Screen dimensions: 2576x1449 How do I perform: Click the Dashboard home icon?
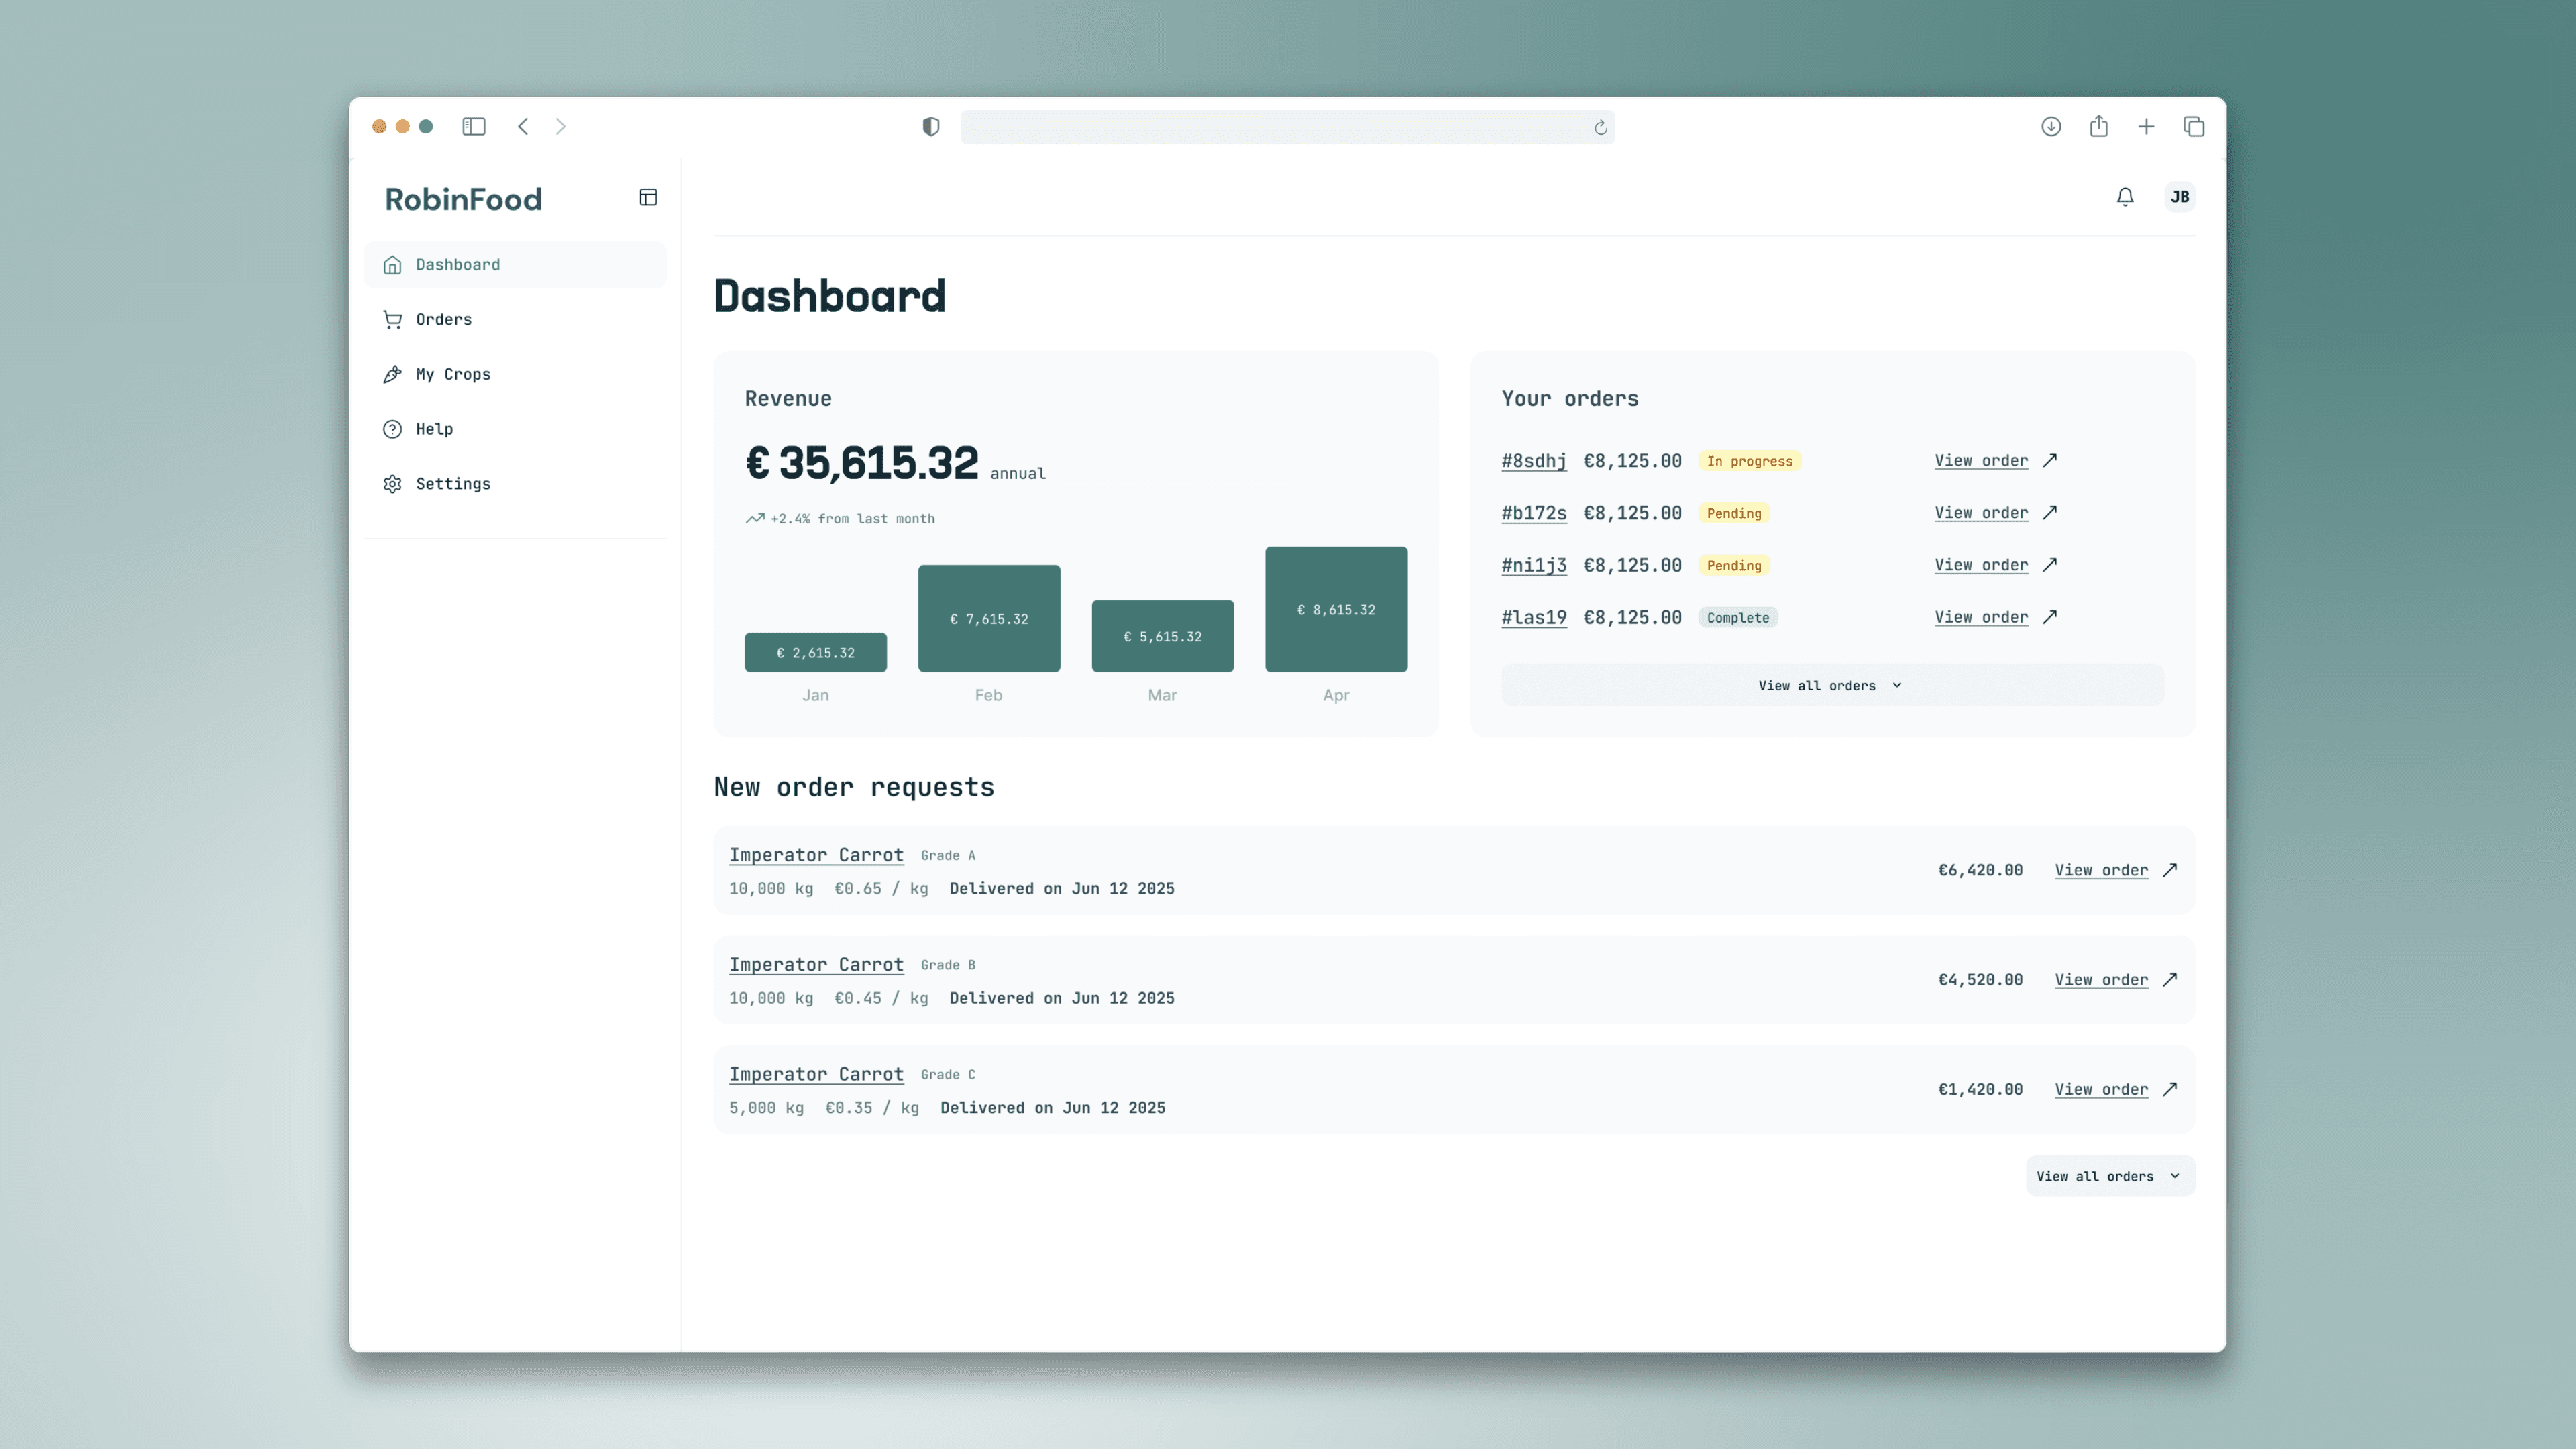pyautogui.click(x=393, y=265)
